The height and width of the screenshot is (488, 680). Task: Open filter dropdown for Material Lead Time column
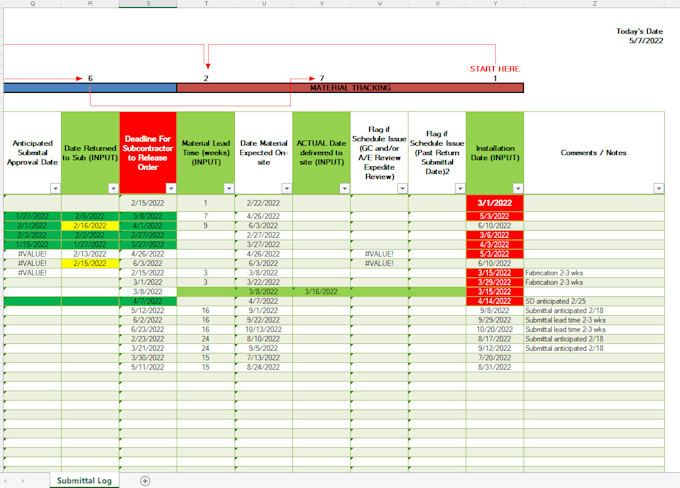tap(229, 188)
